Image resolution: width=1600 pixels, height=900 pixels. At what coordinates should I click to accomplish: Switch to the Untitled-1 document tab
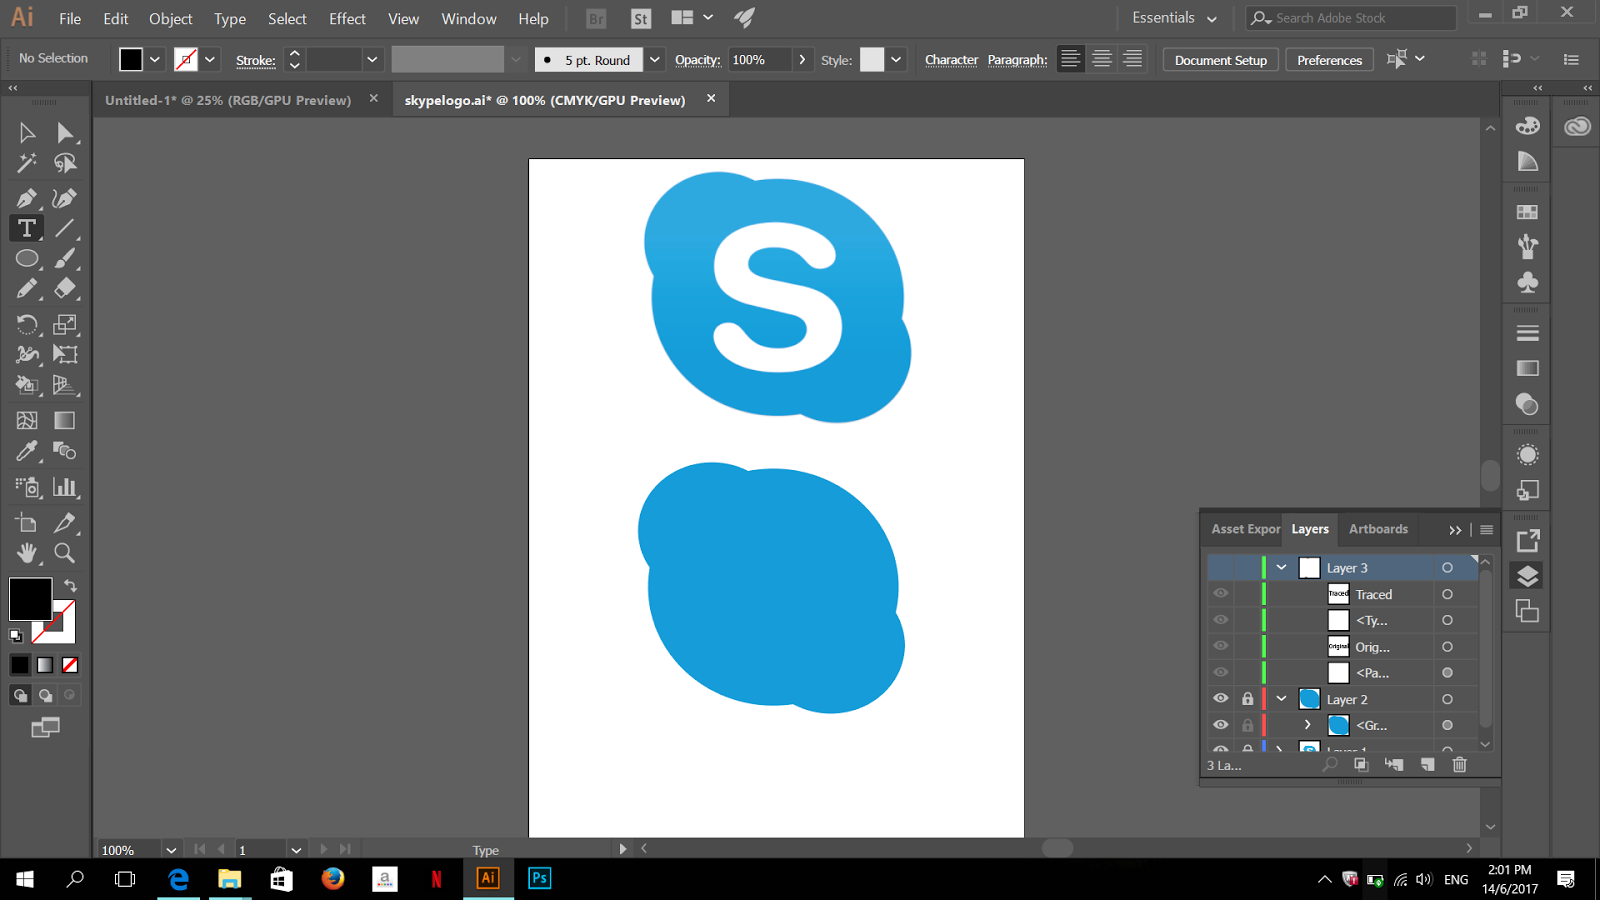pos(228,100)
